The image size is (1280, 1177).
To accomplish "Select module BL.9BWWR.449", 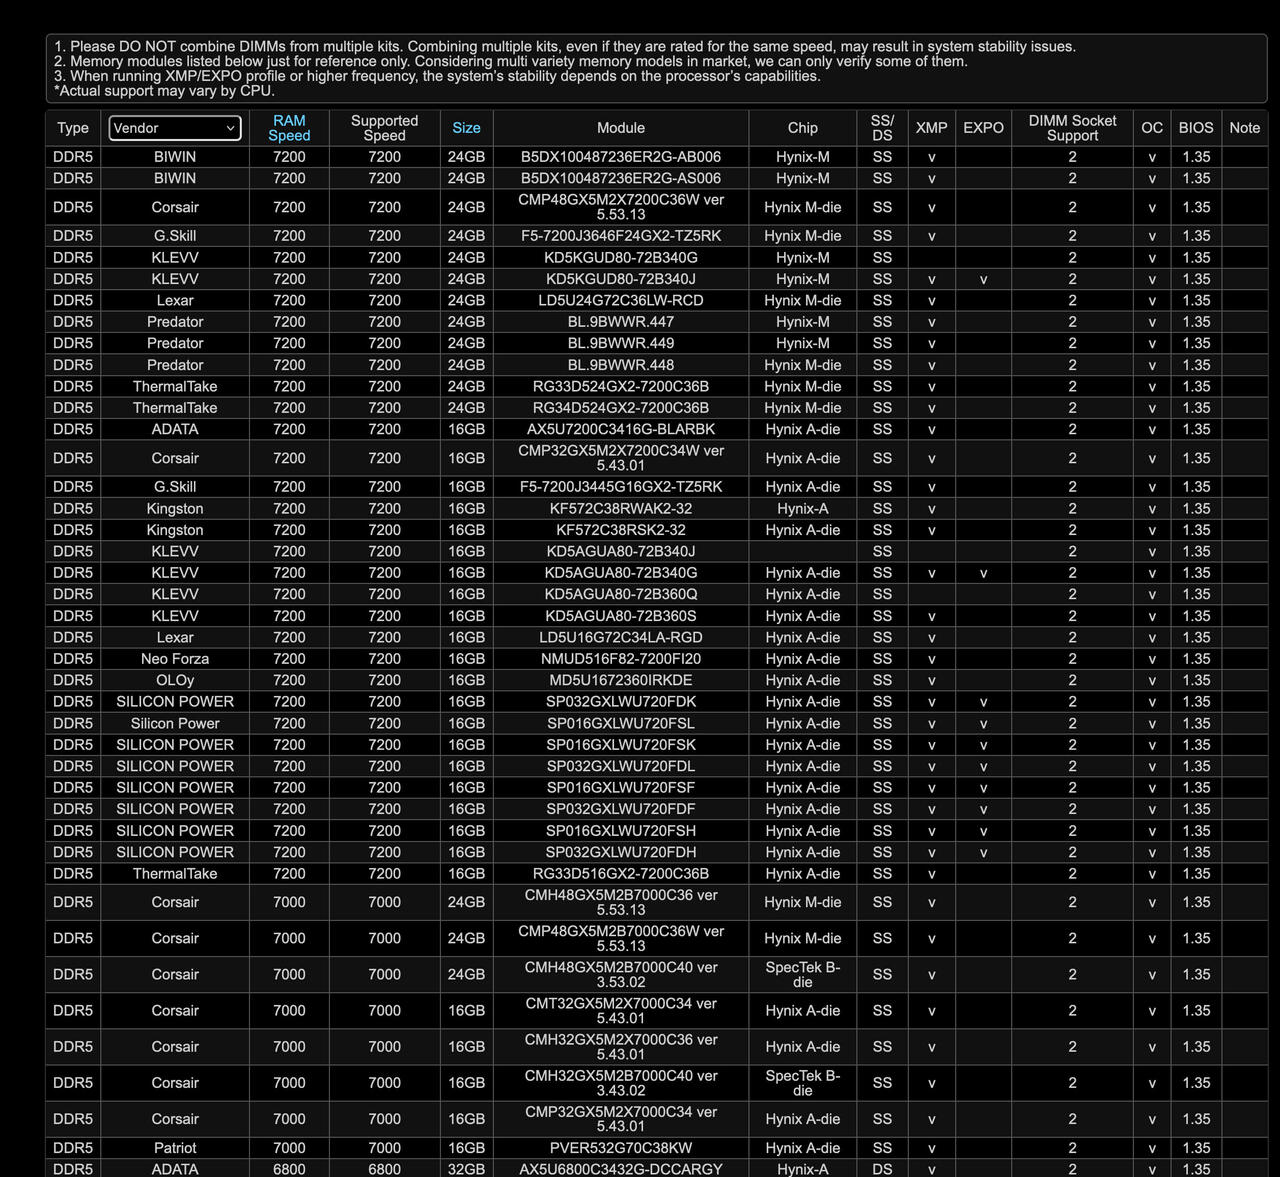I will pos(621,343).
